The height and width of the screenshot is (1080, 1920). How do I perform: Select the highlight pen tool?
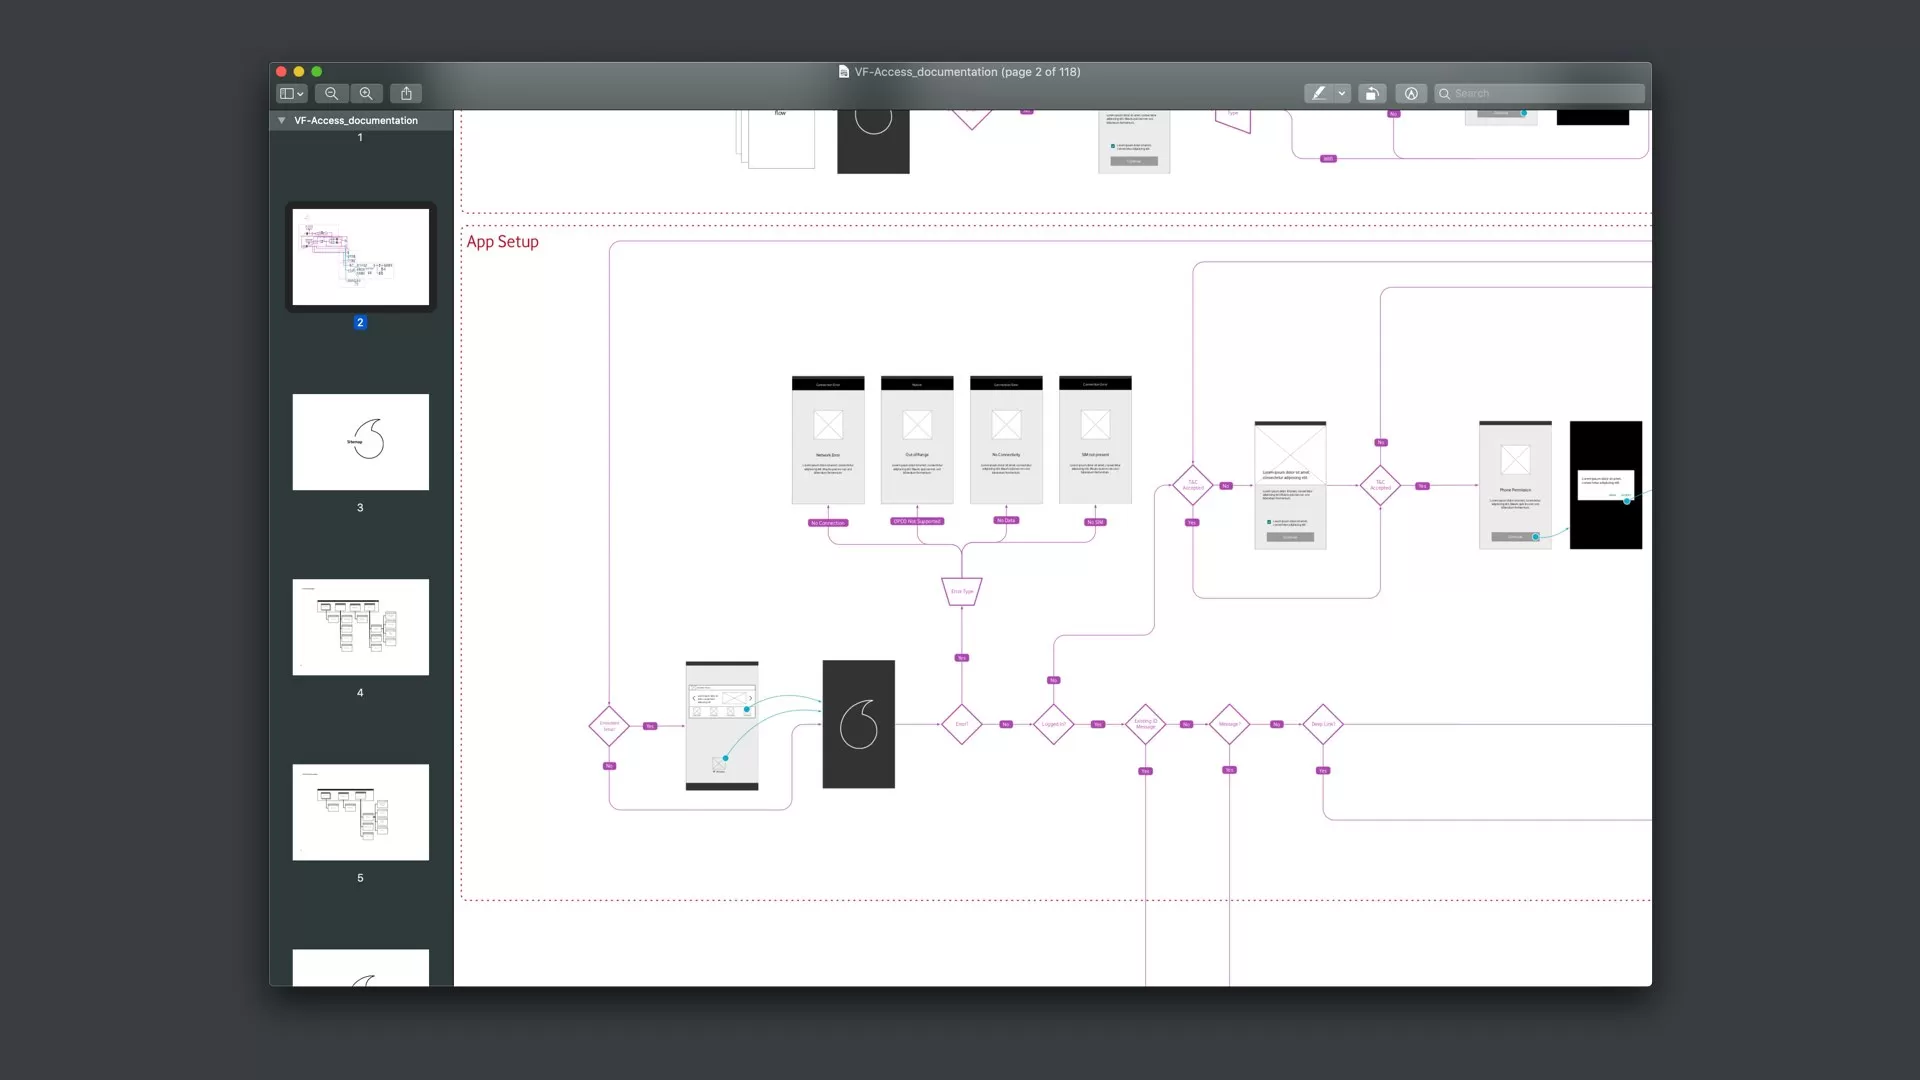1319,93
